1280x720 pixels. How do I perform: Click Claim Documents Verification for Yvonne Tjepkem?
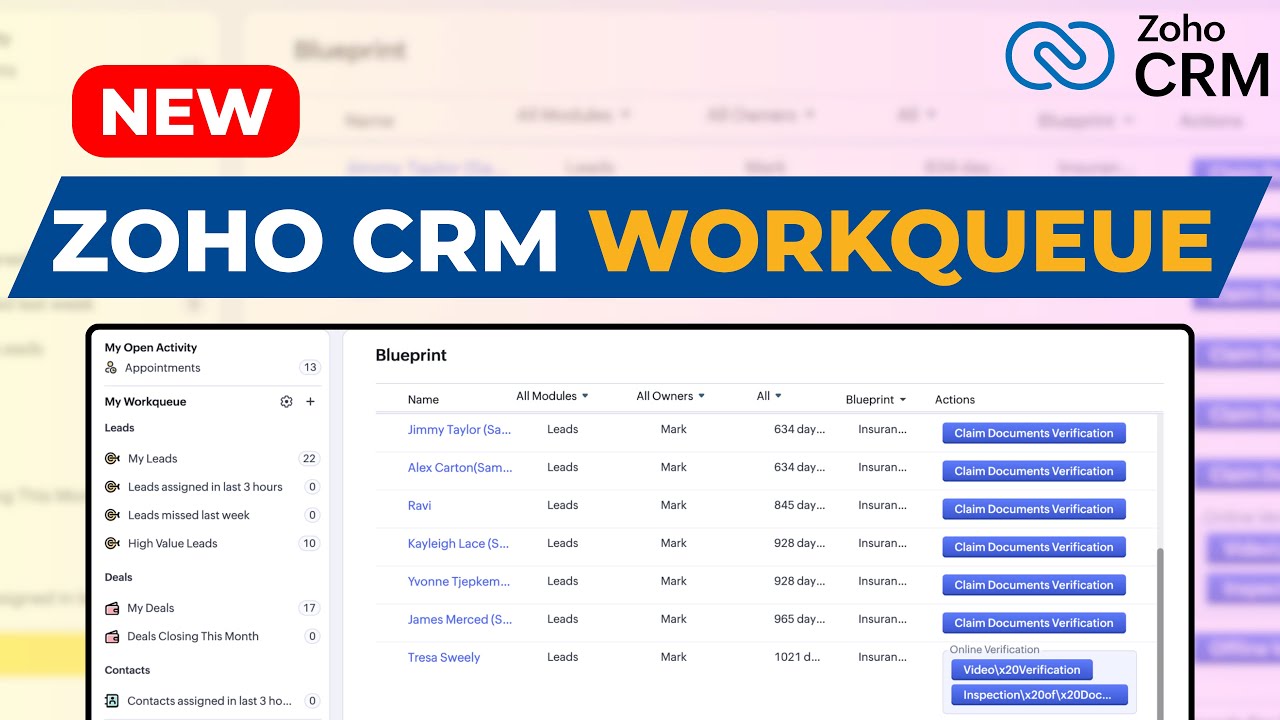tap(1034, 585)
